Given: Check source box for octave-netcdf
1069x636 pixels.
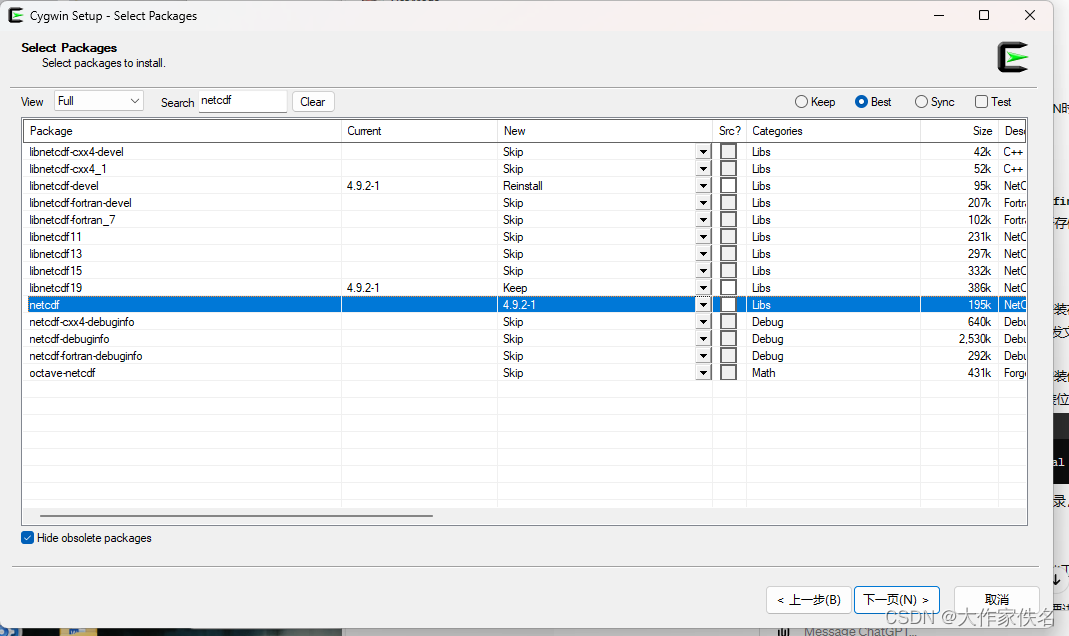Looking at the screenshot, I should click(x=728, y=373).
